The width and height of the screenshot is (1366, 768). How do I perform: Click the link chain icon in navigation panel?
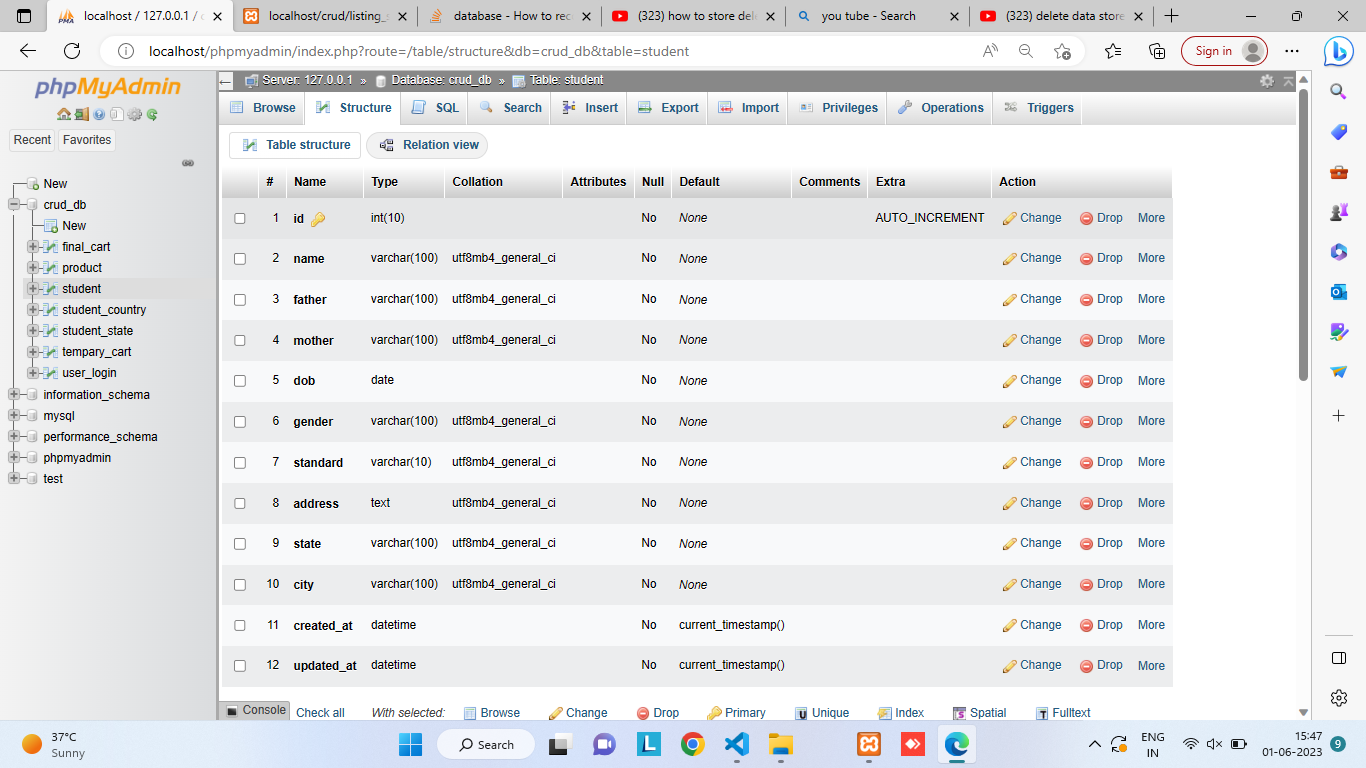pos(188,163)
